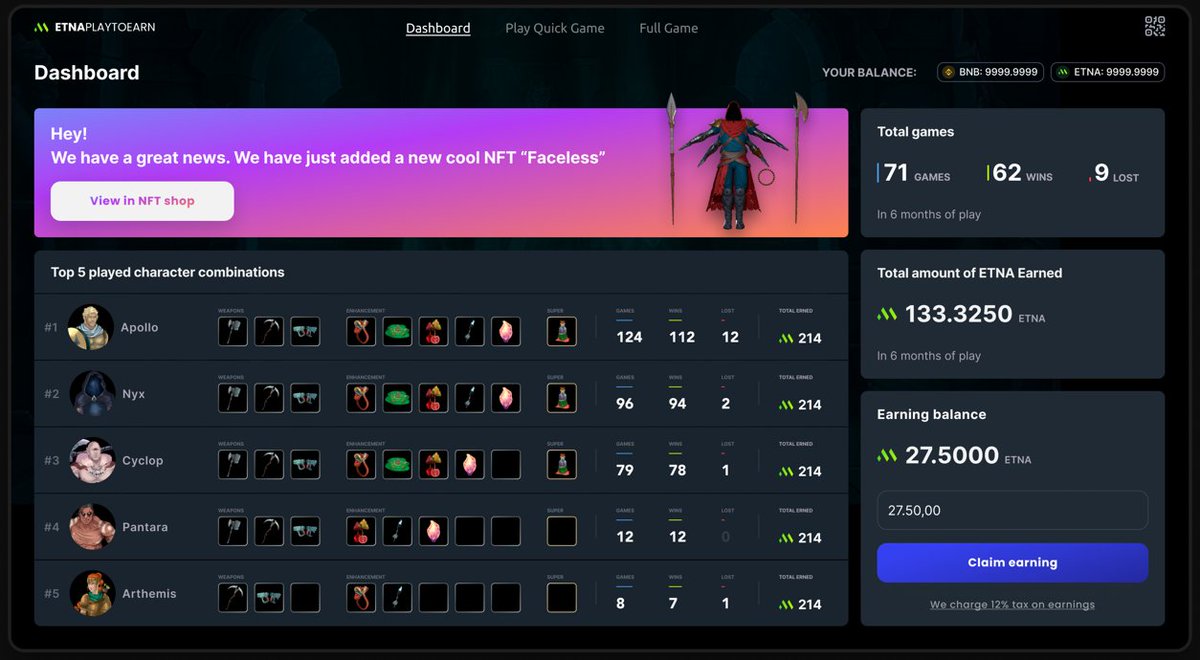
Task: Select Cyclop's pink crystal enhancement
Action: coord(469,464)
